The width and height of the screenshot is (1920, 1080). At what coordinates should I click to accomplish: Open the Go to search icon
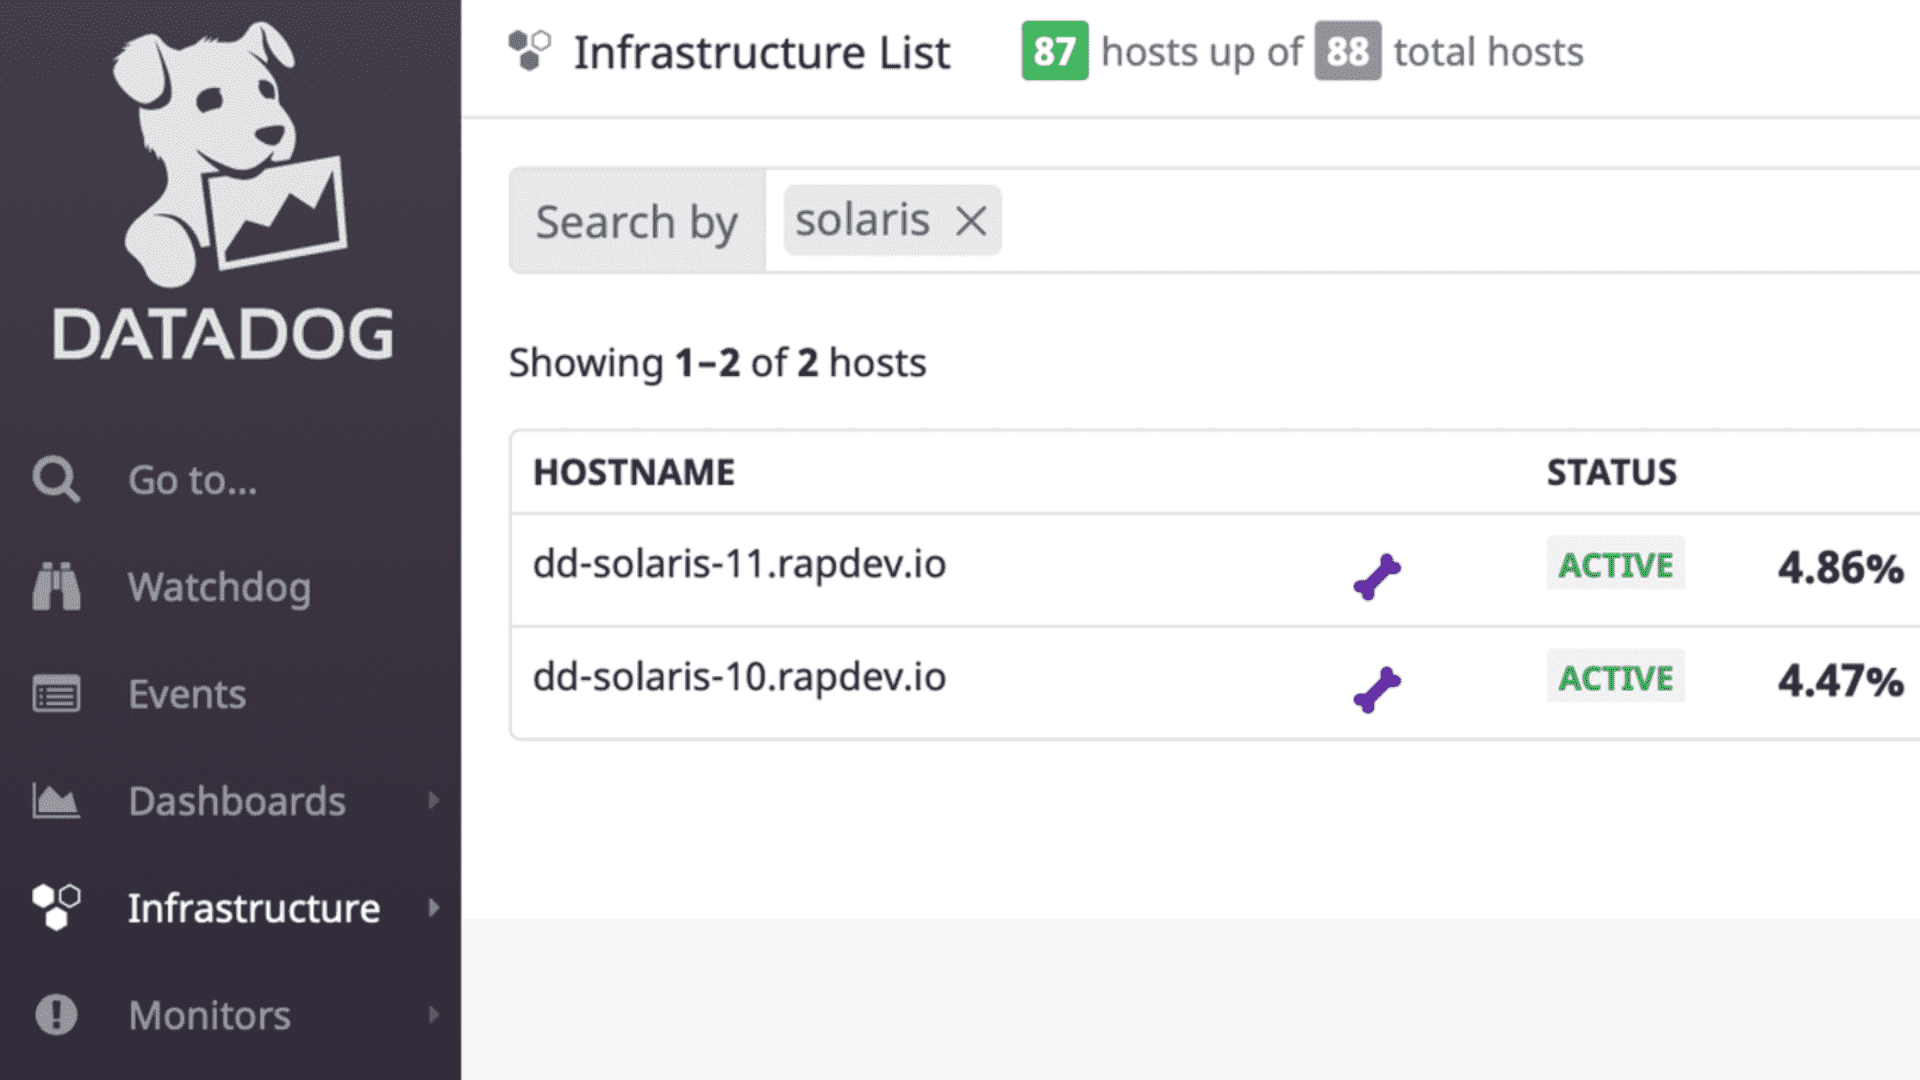click(56, 480)
